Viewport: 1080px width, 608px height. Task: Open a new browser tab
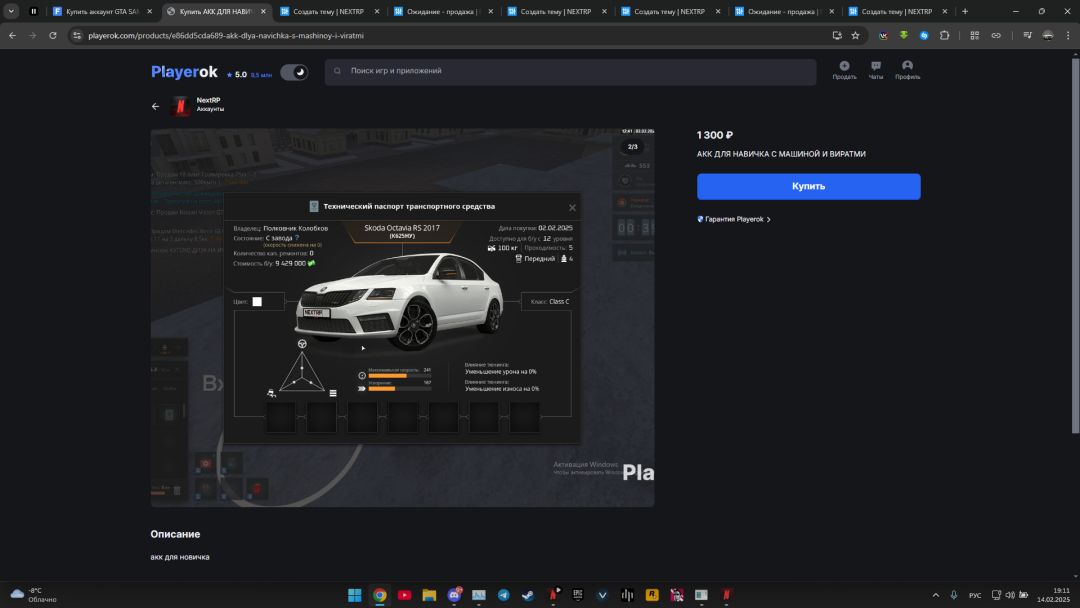click(x=965, y=12)
